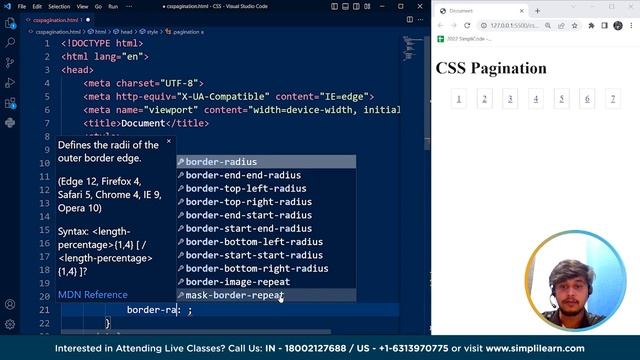Image resolution: width=640 pixels, height=360 pixels.
Task: Choose border-end-start-radius suggestion
Action: click(x=266, y=215)
